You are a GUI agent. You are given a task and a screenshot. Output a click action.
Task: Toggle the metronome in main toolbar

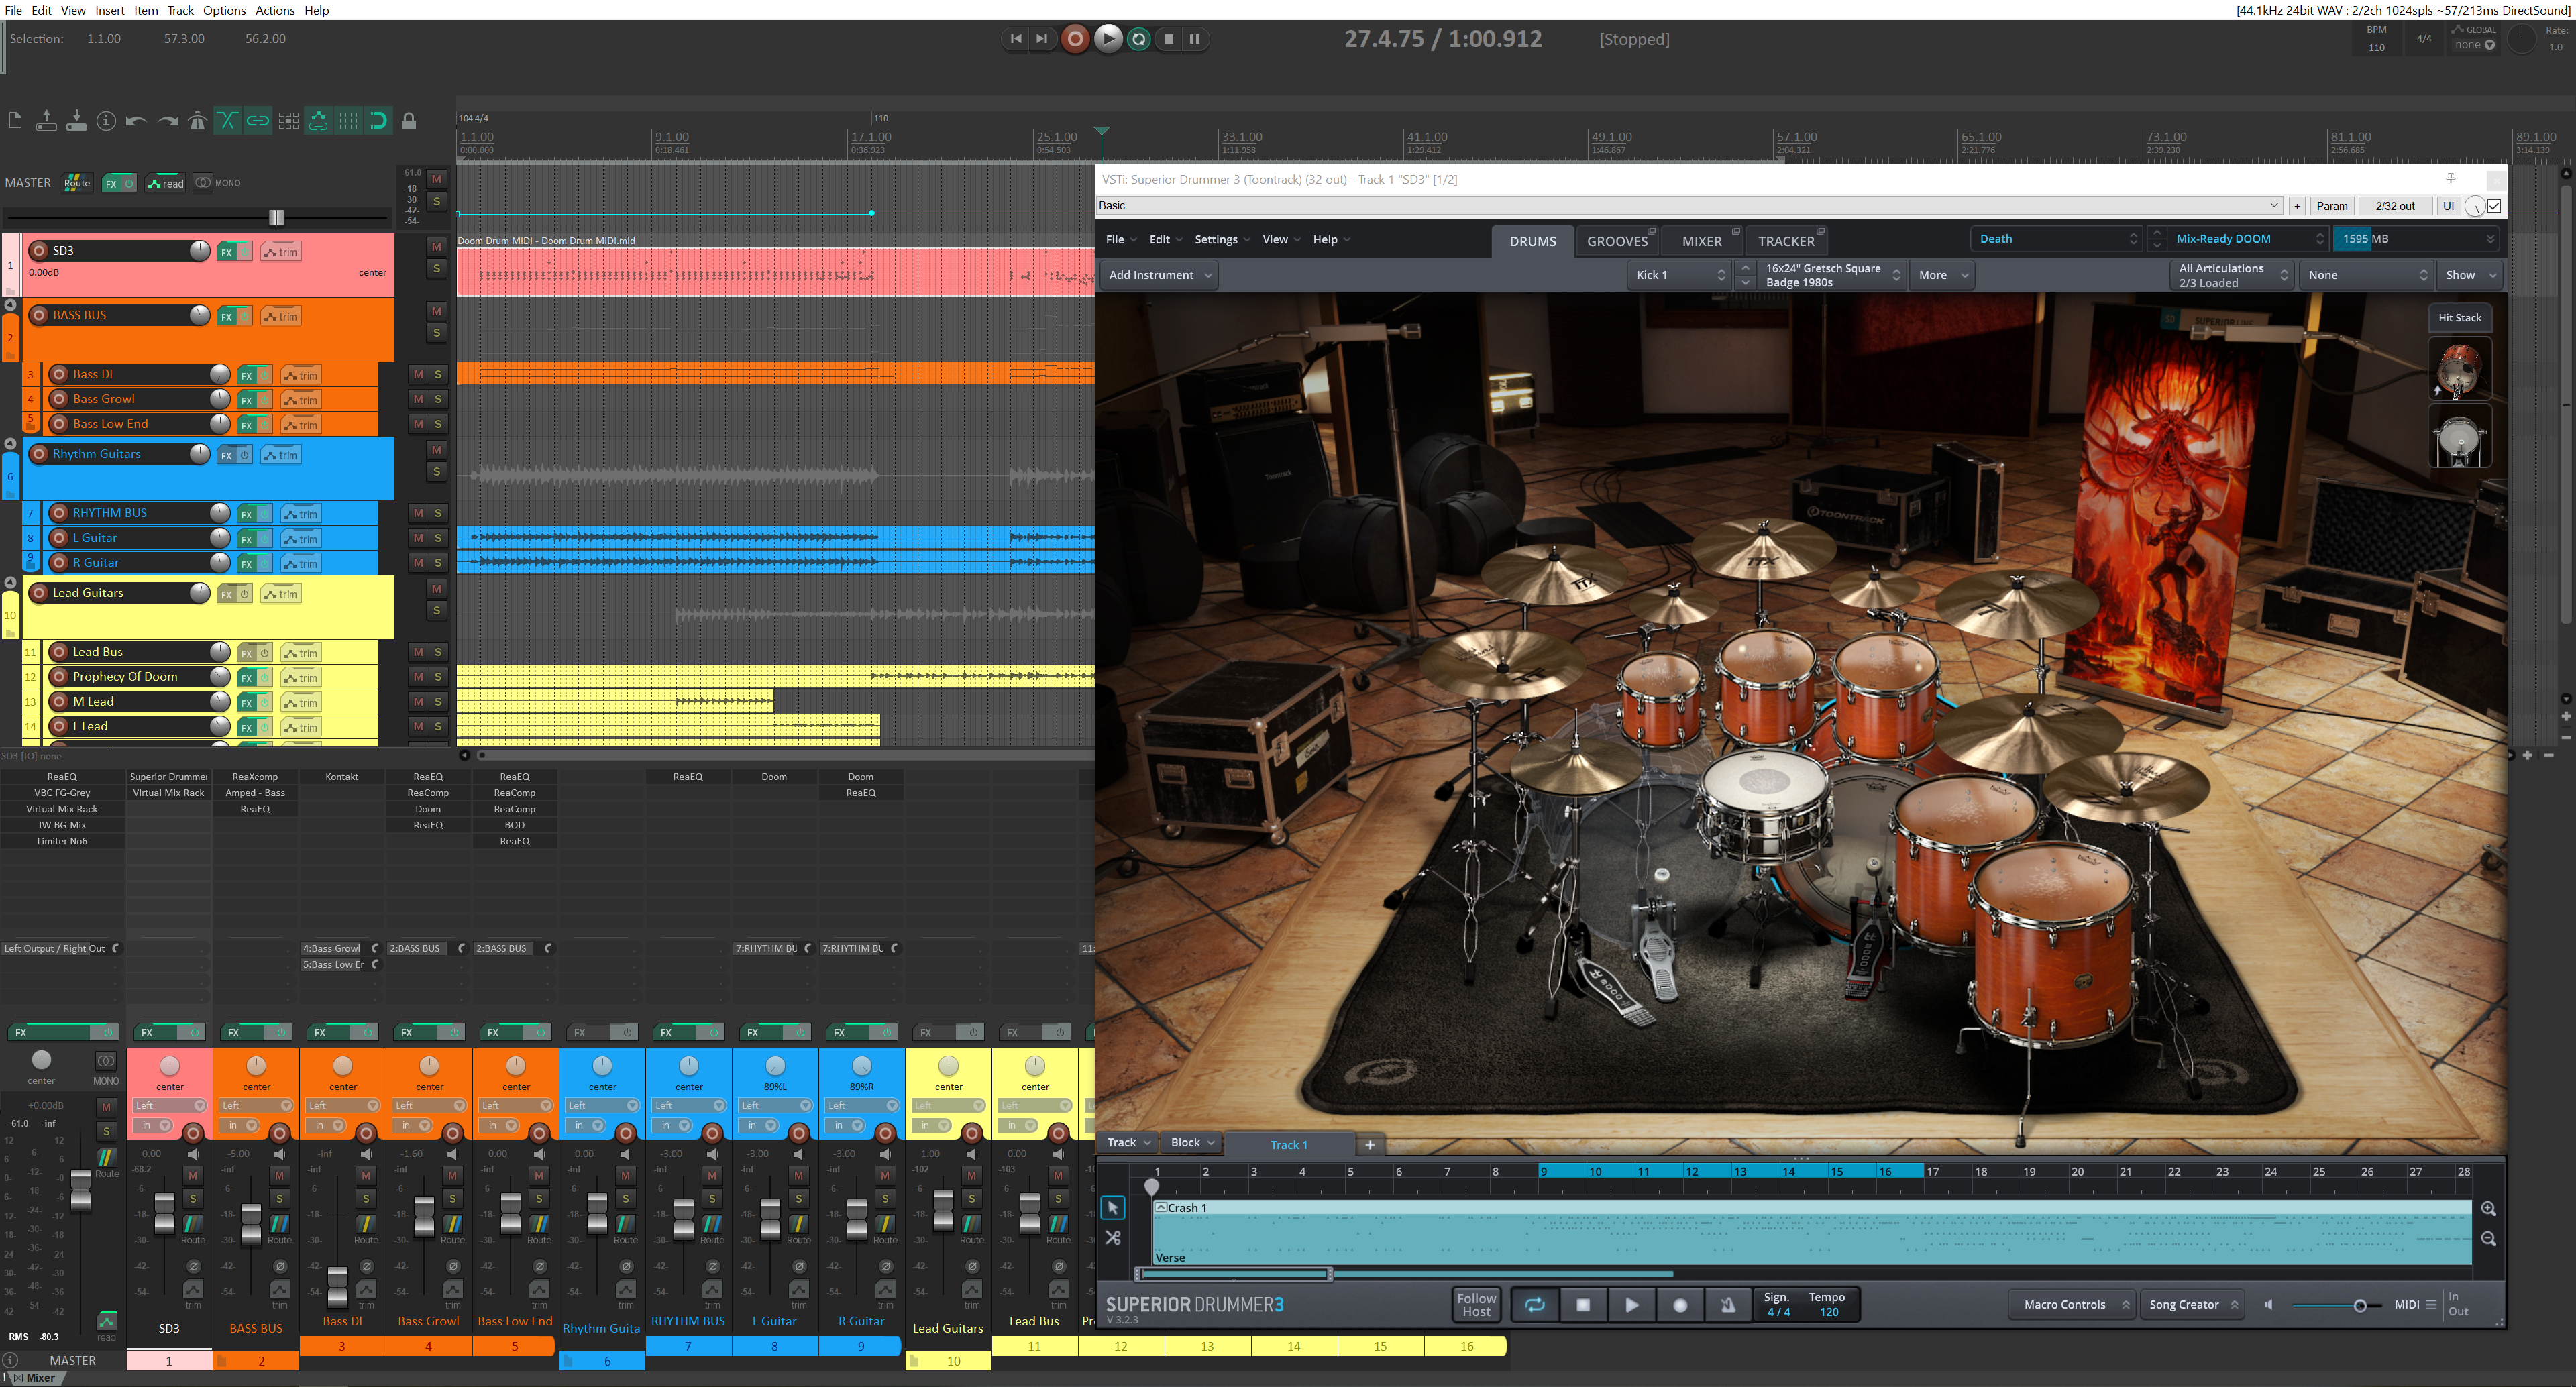click(x=197, y=122)
